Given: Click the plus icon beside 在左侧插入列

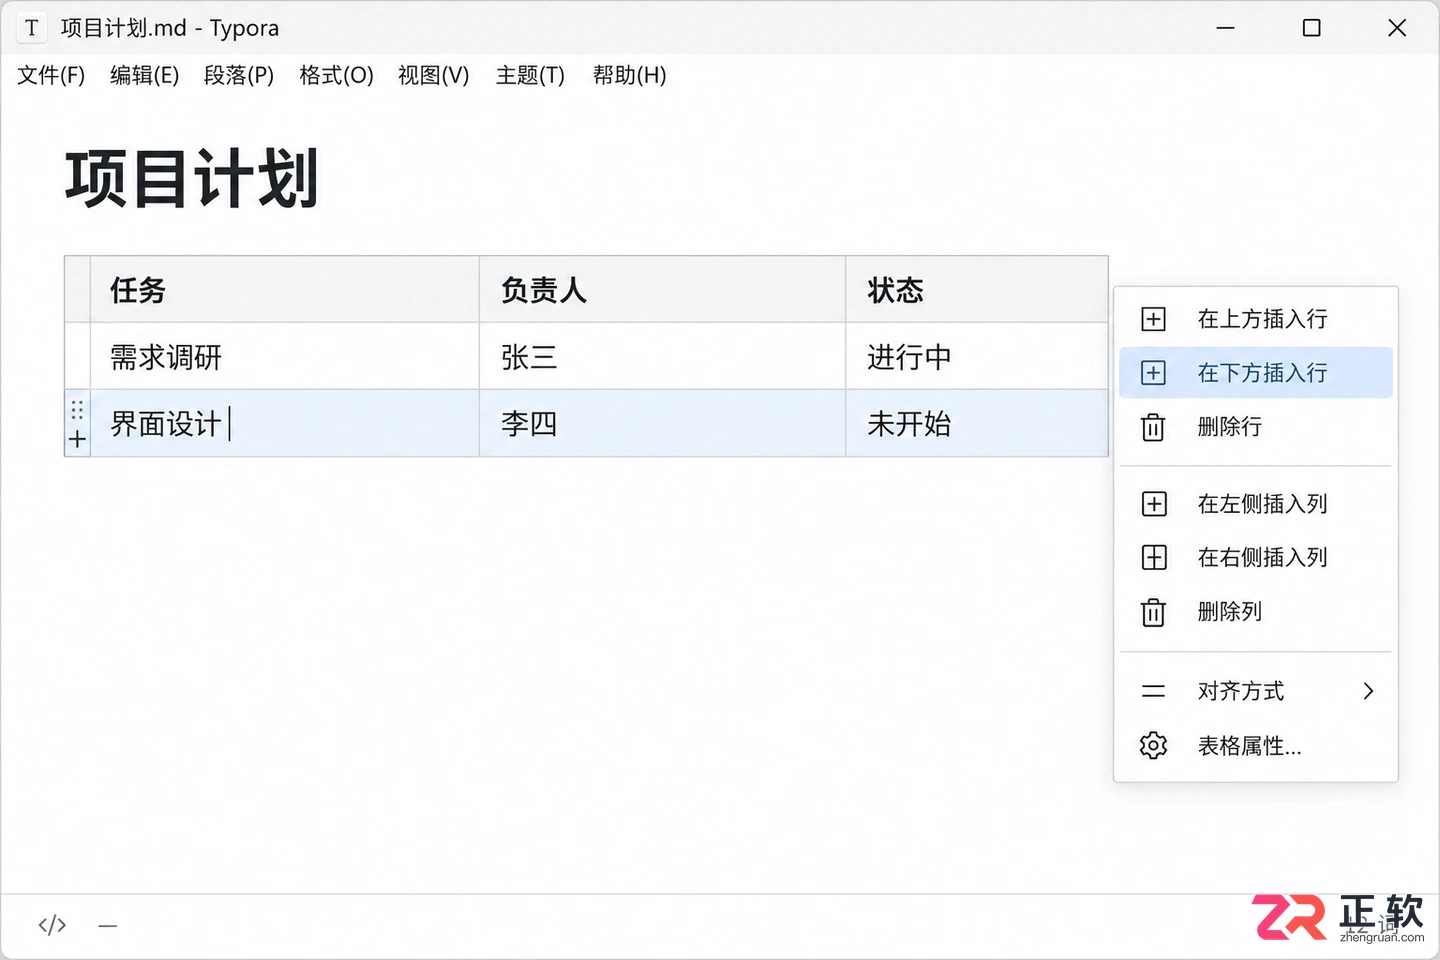Looking at the screenshot, I should 1153,504.
